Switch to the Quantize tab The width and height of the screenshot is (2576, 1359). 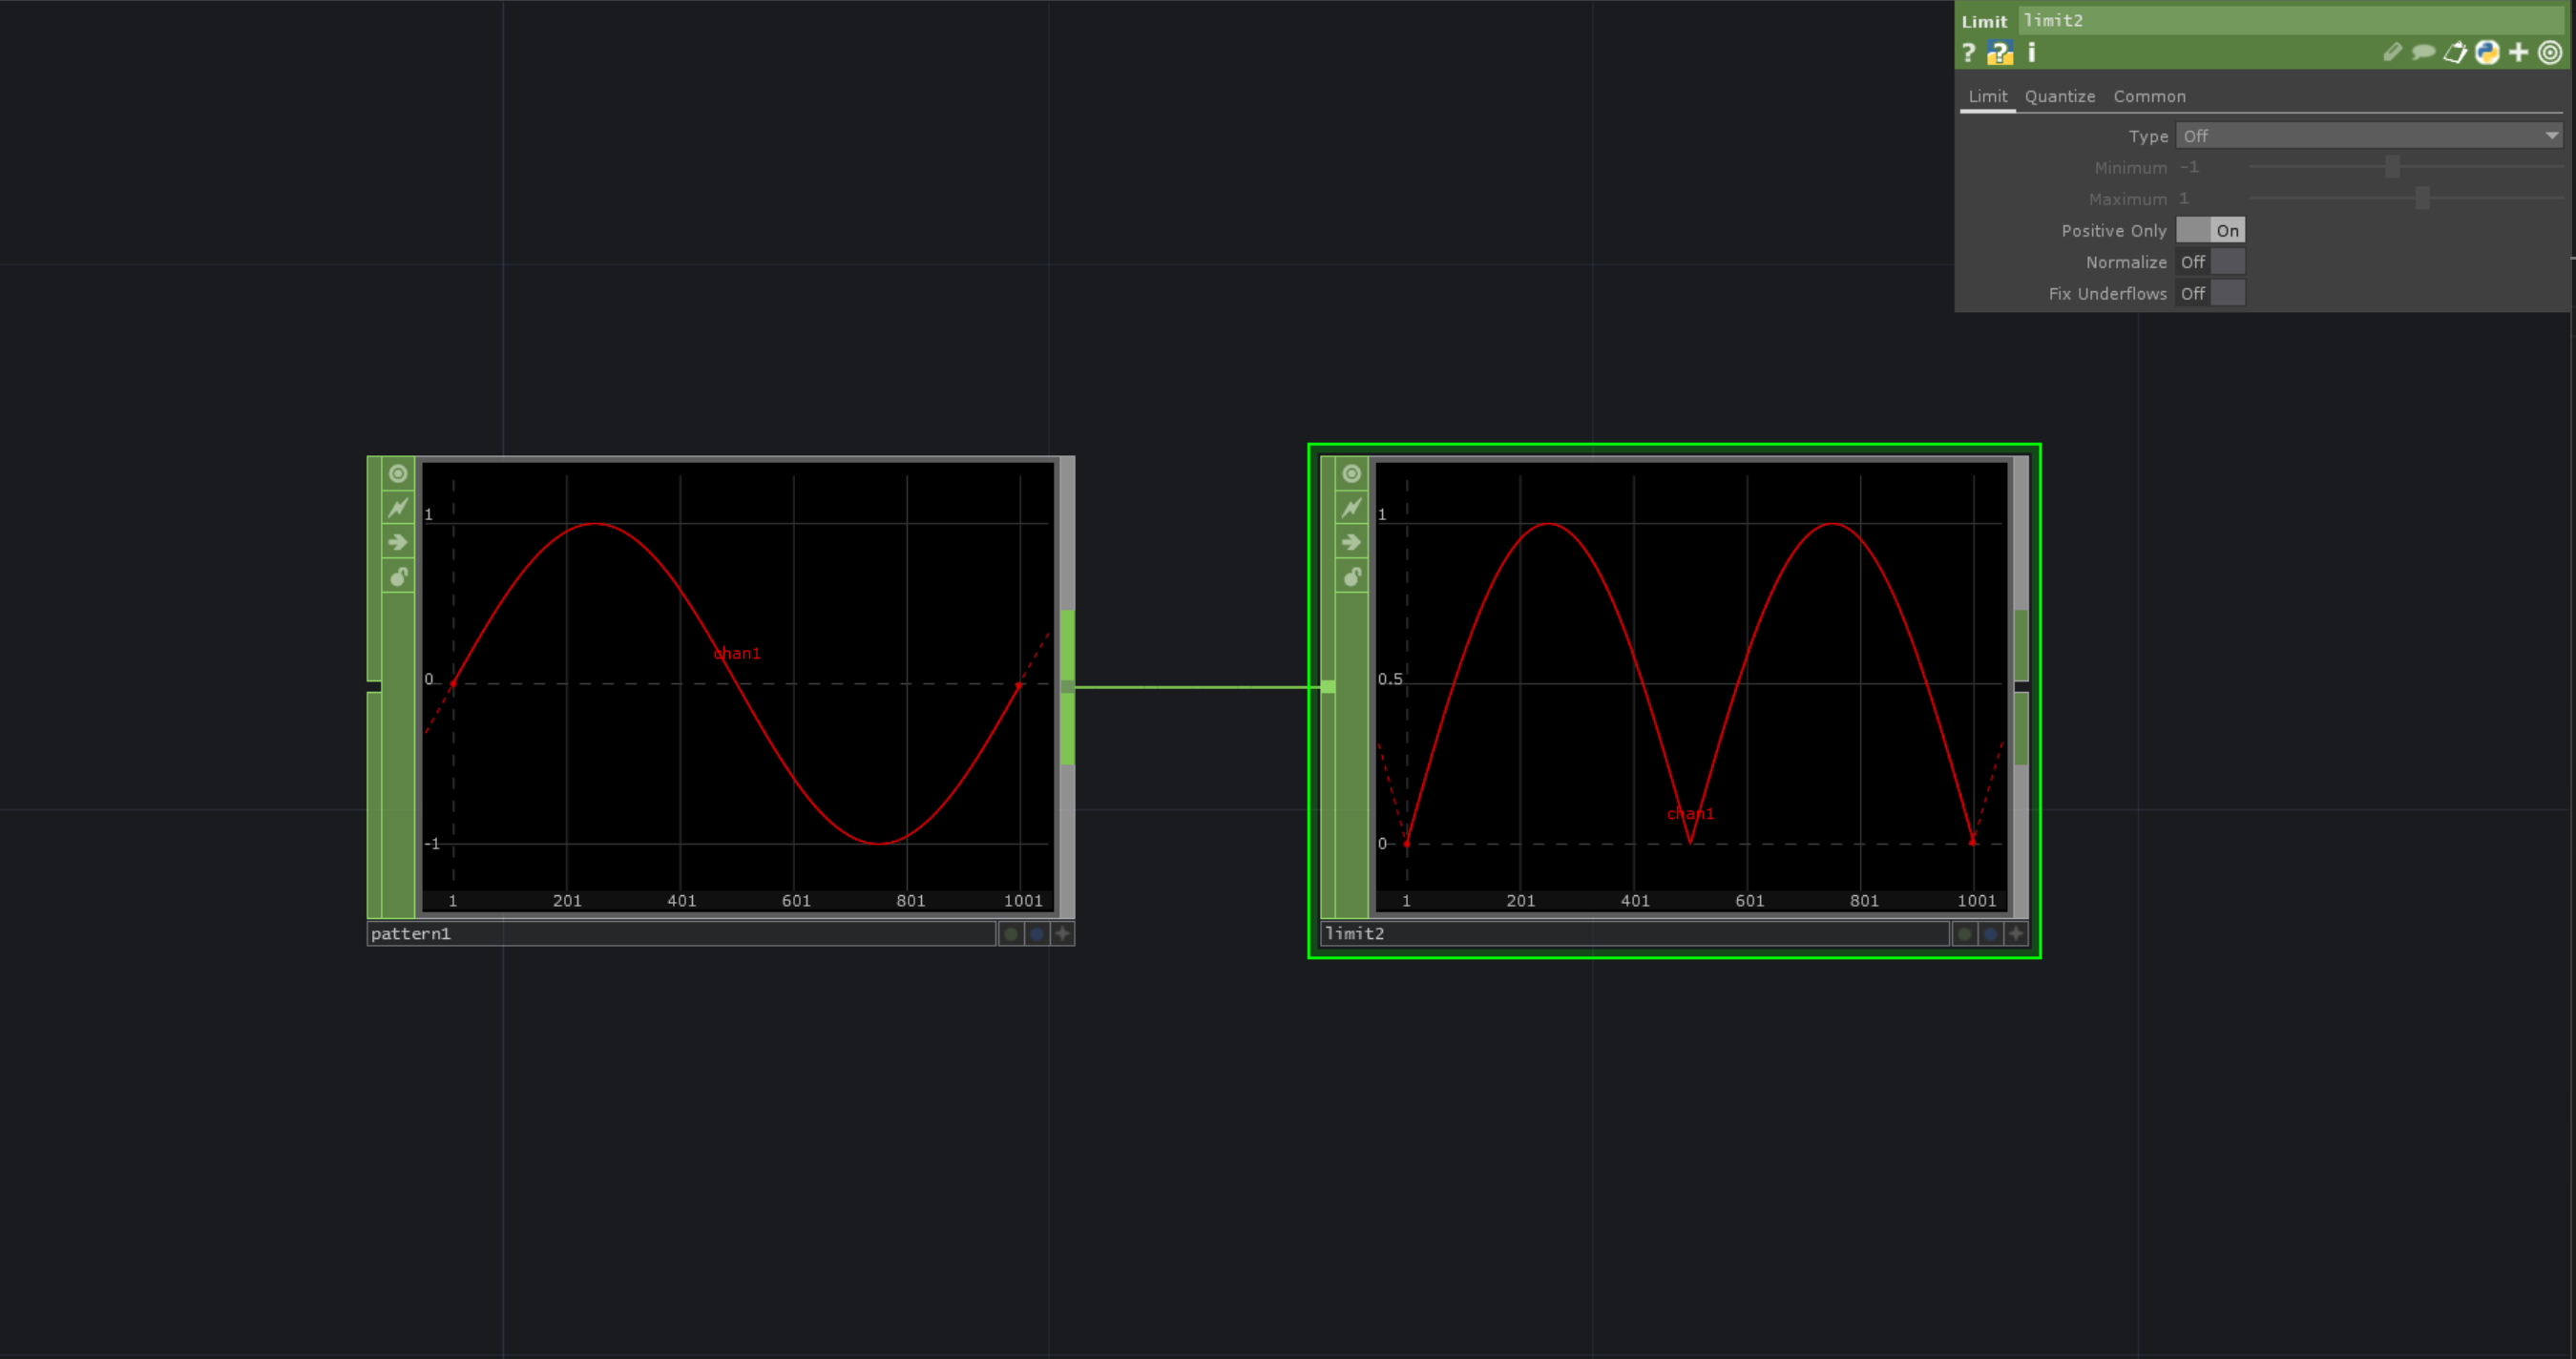[x=2060, y=96]
